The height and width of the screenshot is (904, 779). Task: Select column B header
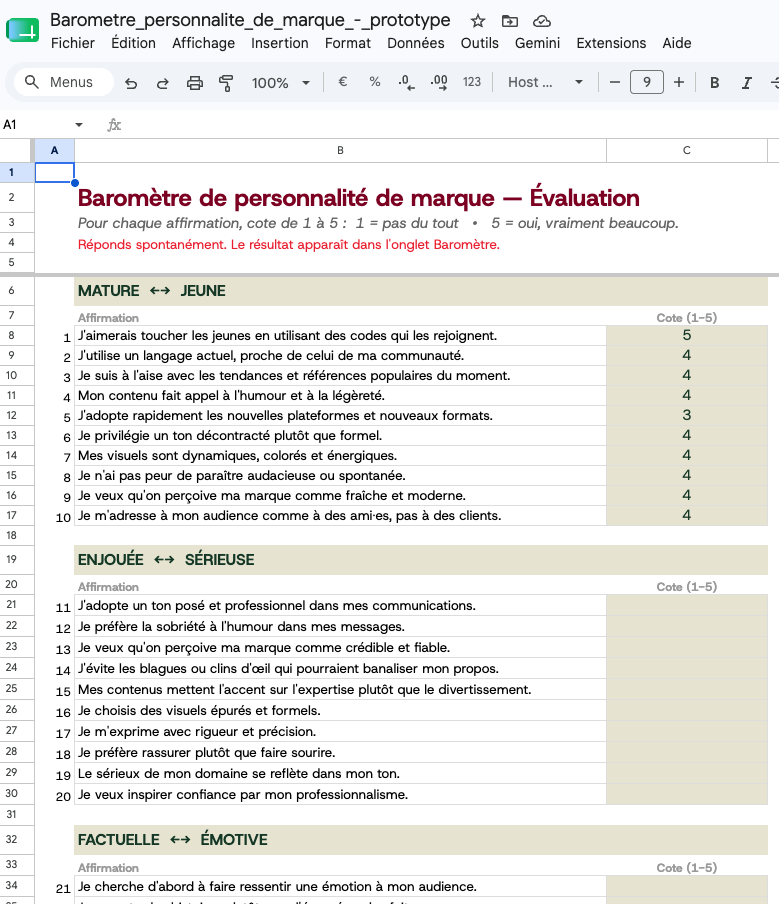coord(340,150)
